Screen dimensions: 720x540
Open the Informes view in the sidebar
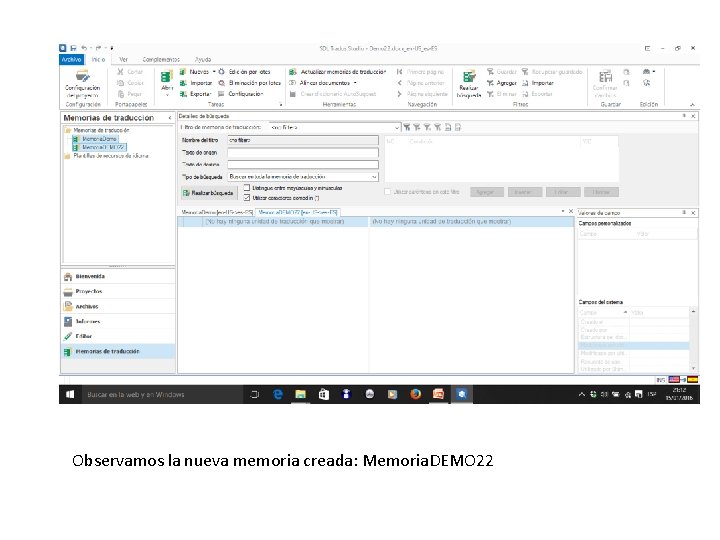[118, 321]
